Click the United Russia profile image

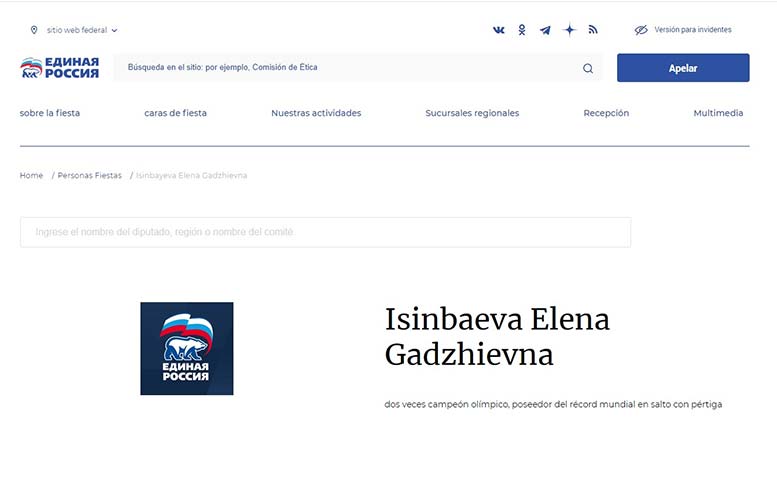pos(187,348)
